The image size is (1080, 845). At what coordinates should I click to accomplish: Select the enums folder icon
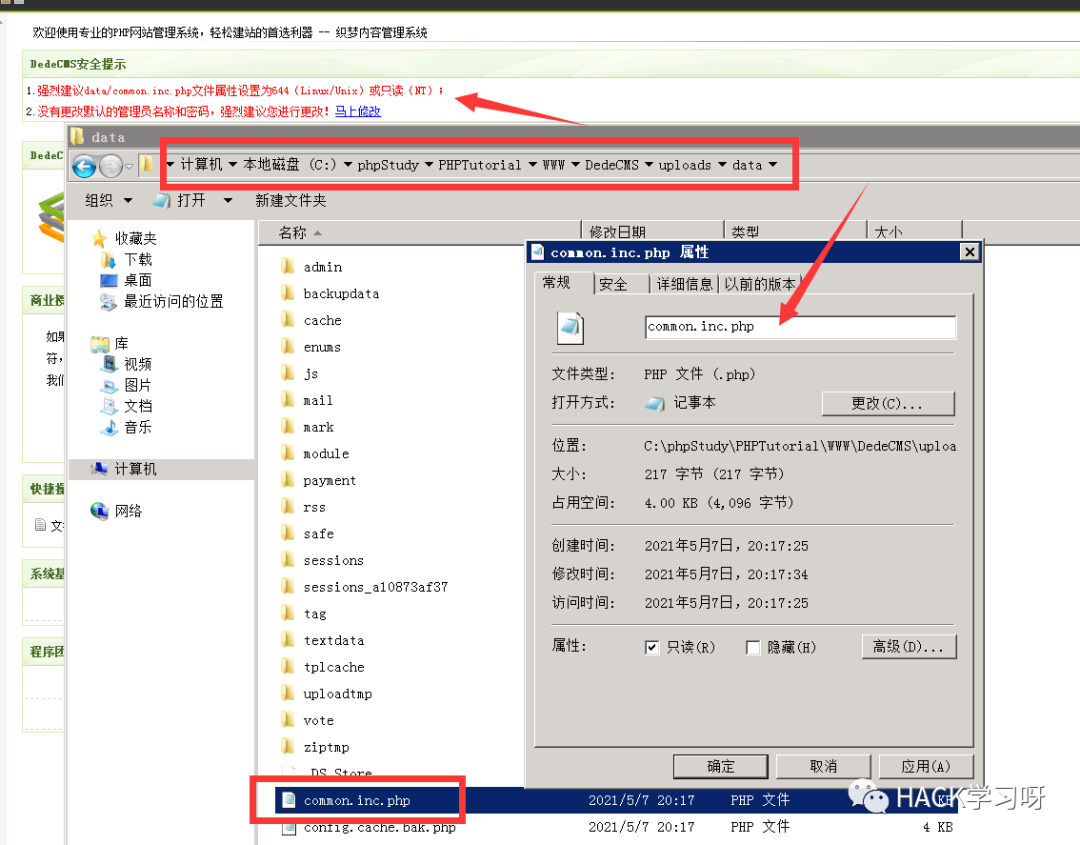[x=288, y=346]
